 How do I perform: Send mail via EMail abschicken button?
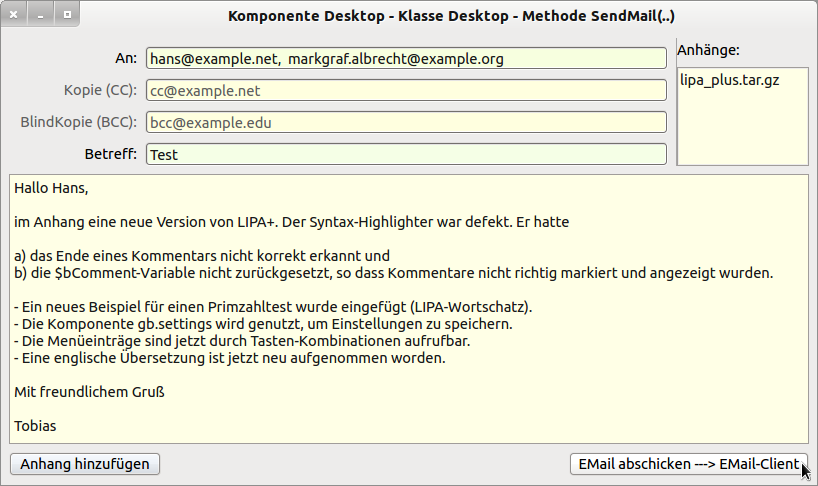coord(689,464)
